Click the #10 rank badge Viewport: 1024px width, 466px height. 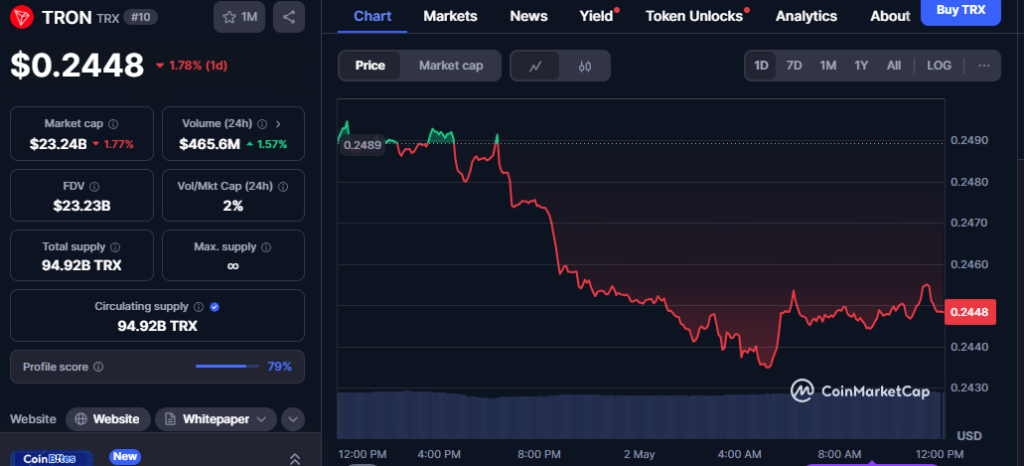click(138, 18)
